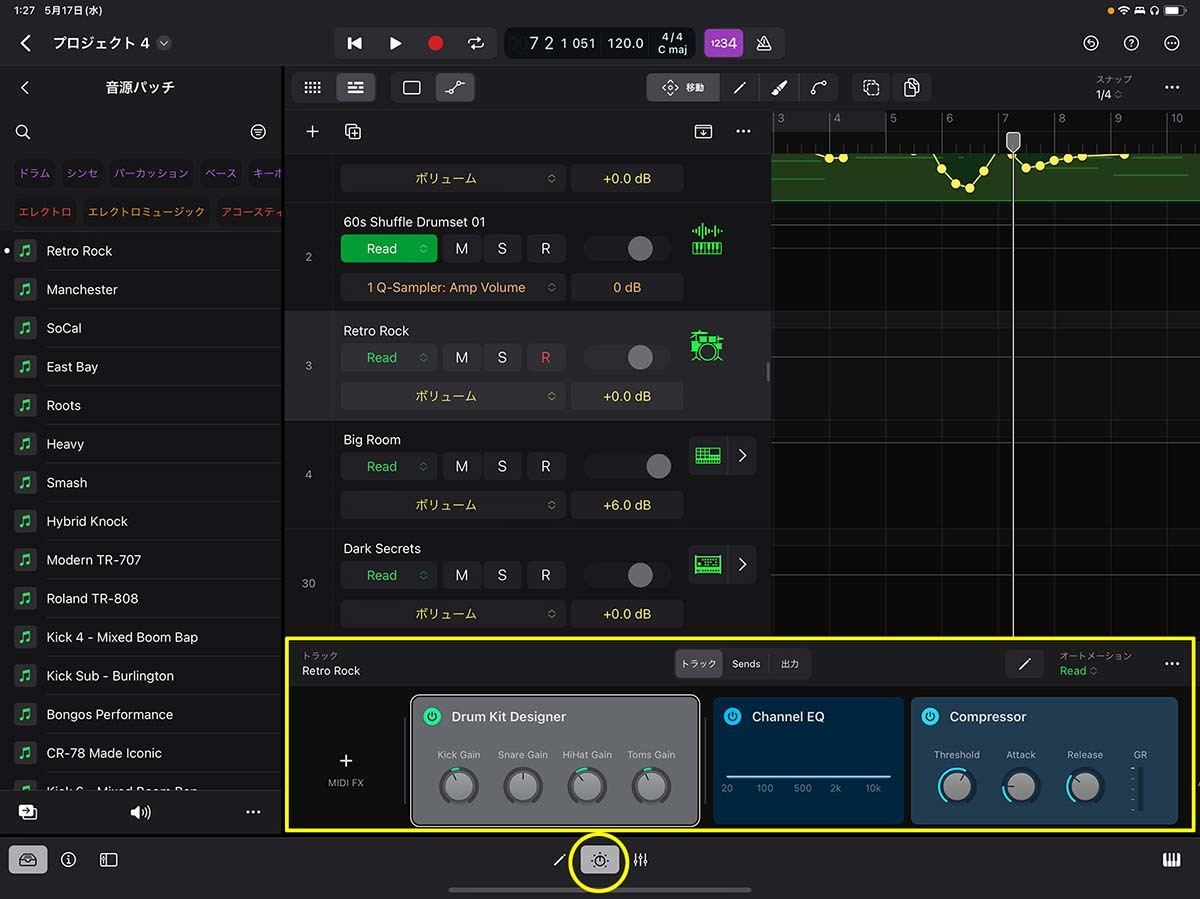The width and height of the screenshot is (1200, 899).
Task: Open the project name dropdown chevron
Action: 164,43
